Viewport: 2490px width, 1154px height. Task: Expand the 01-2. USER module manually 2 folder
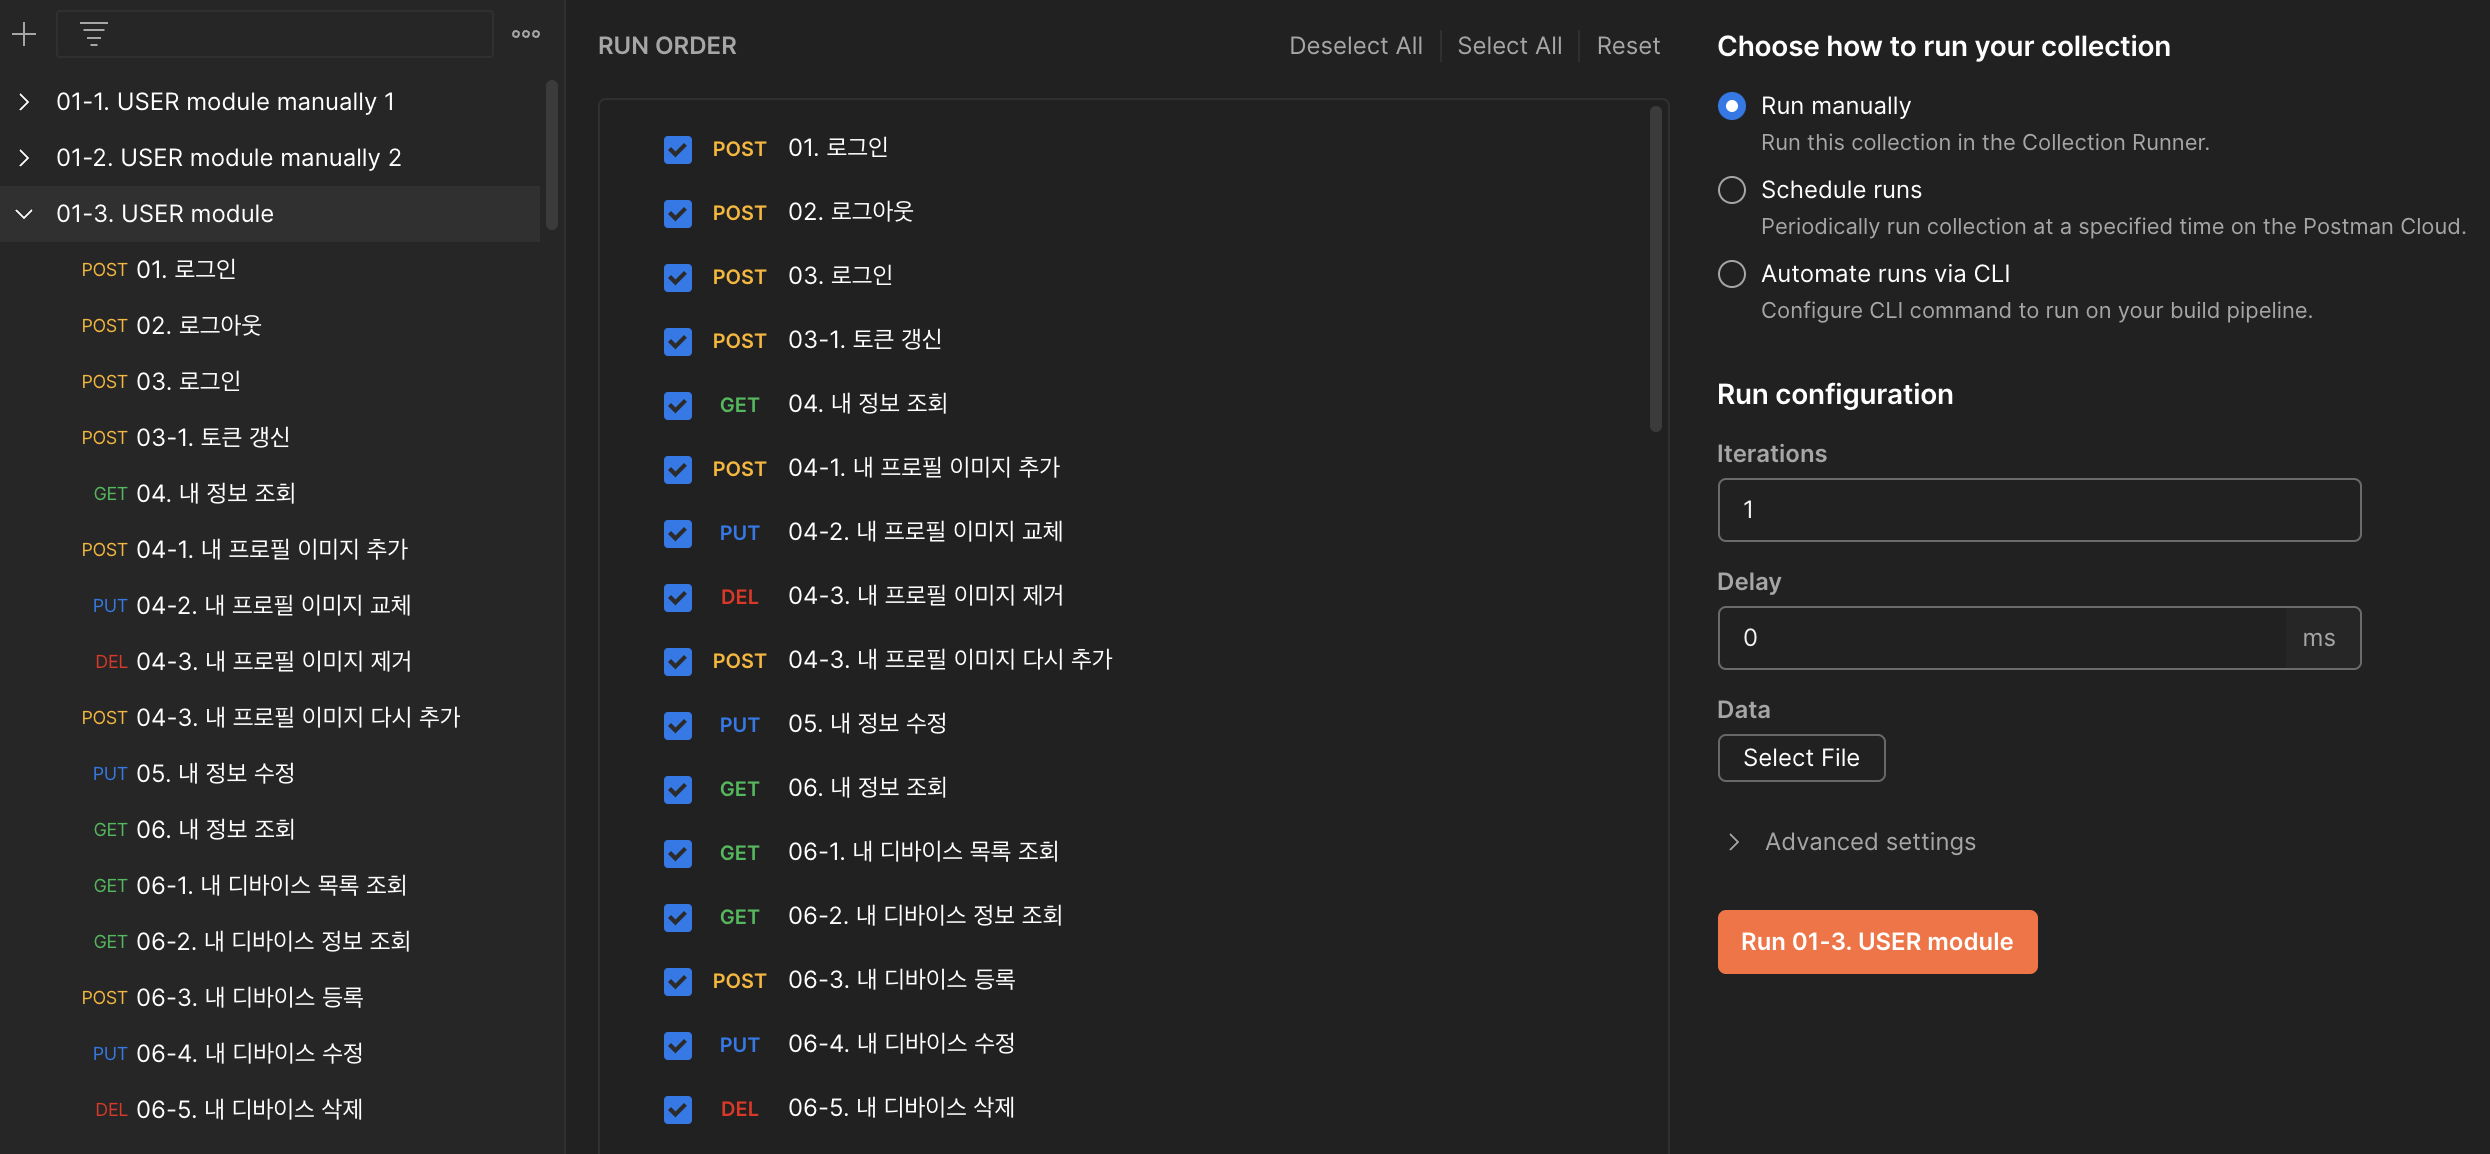pos(25,158)
